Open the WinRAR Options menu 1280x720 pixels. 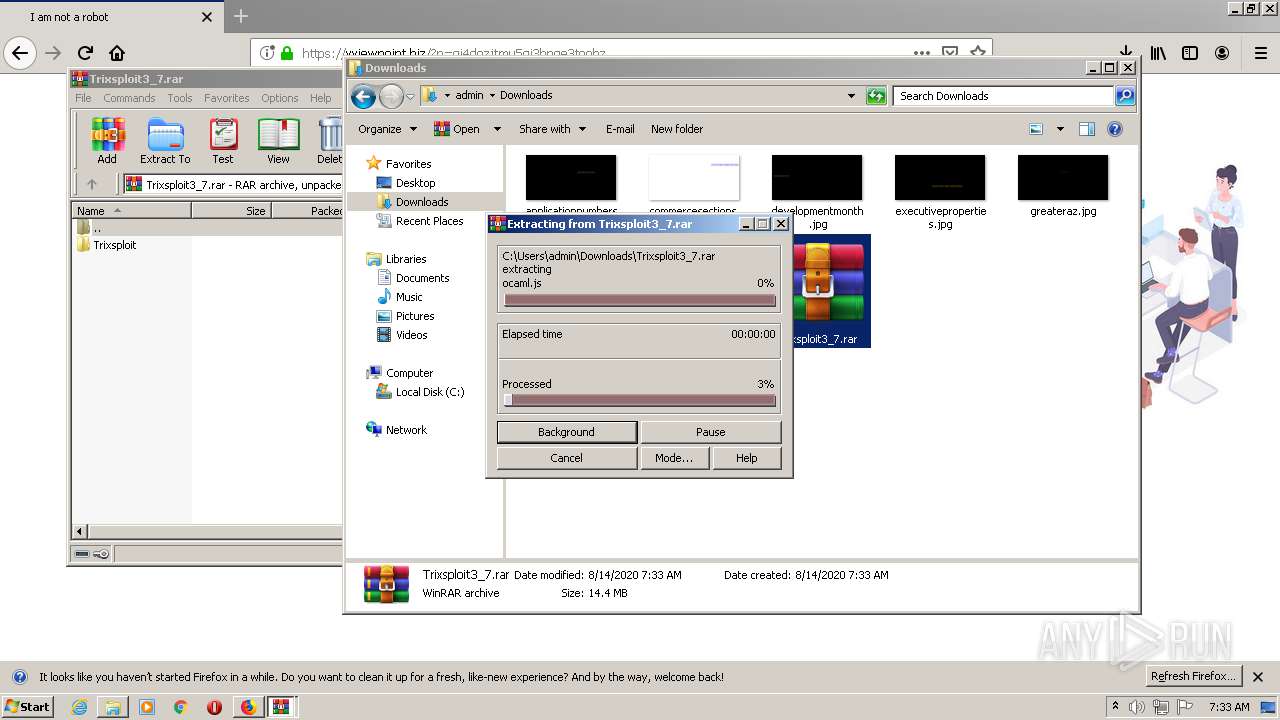(280, 98)
